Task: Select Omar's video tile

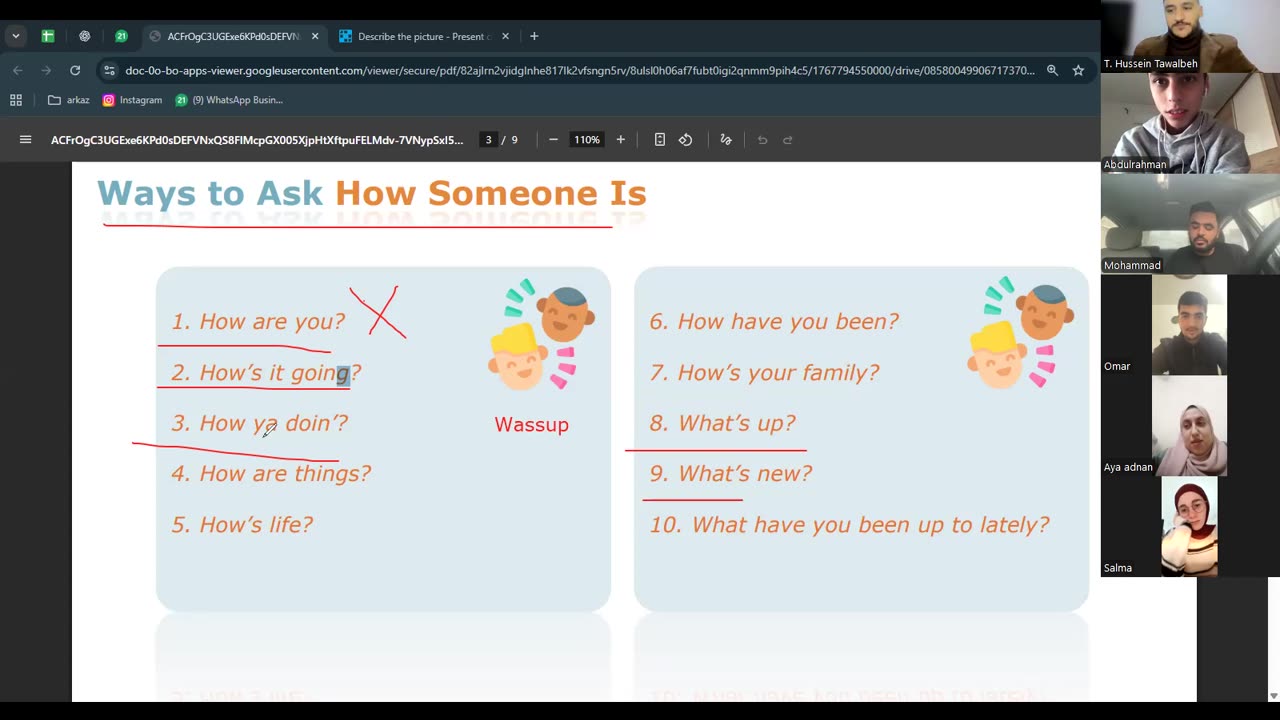Action: [1190, 325]
